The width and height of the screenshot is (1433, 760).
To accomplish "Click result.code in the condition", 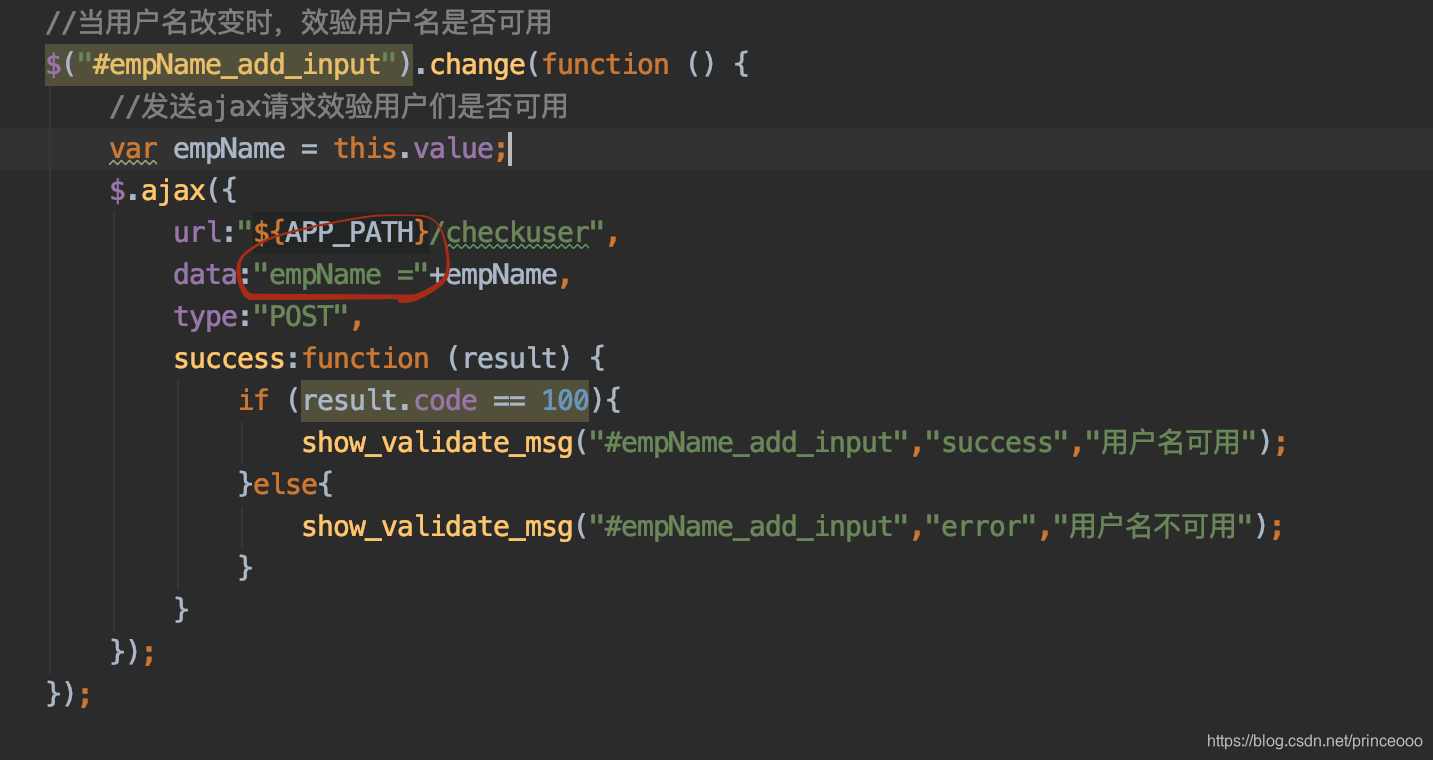I will 389,401.
